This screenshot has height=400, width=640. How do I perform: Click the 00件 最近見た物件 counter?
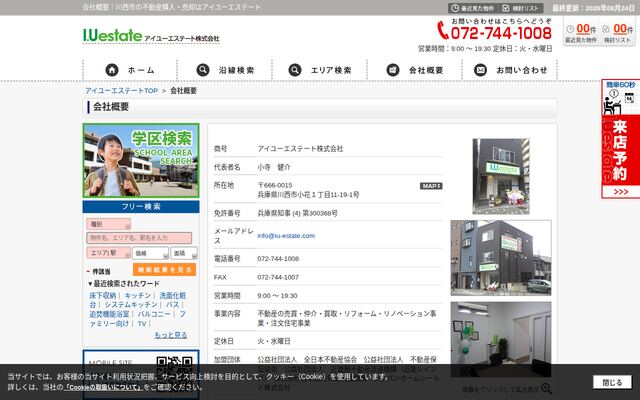(581, 33)
